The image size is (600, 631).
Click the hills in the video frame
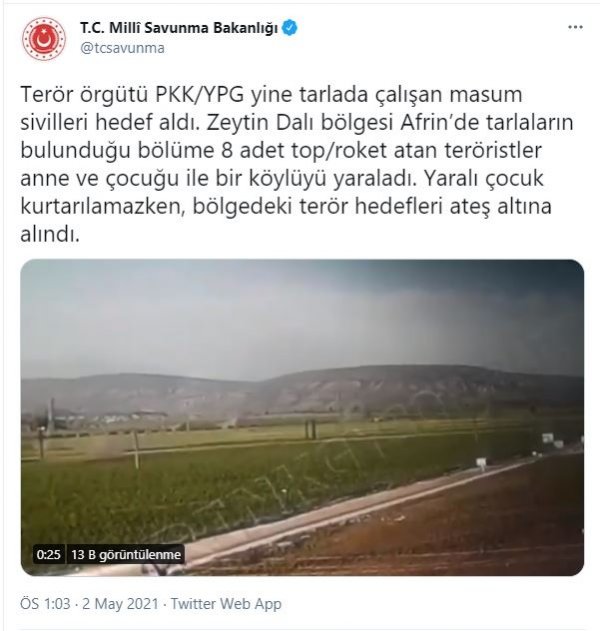[x=302, y=390]
